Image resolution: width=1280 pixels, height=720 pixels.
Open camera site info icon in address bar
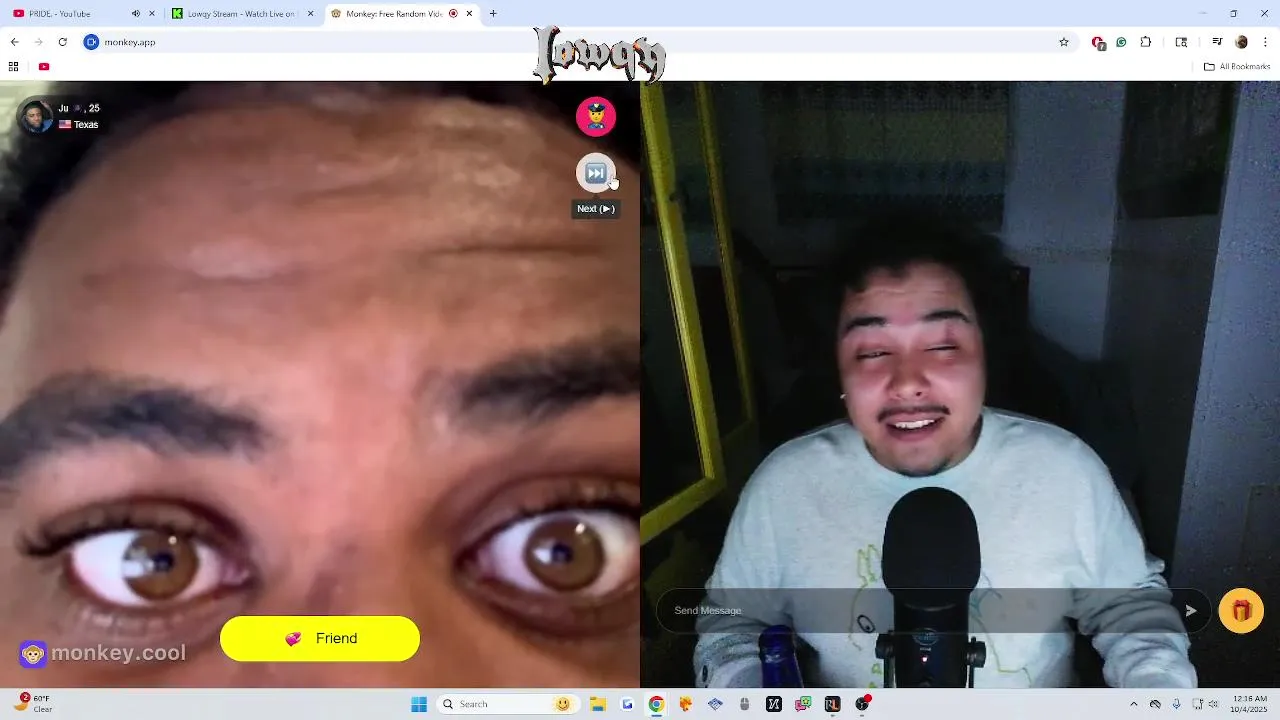coord(91,42)
